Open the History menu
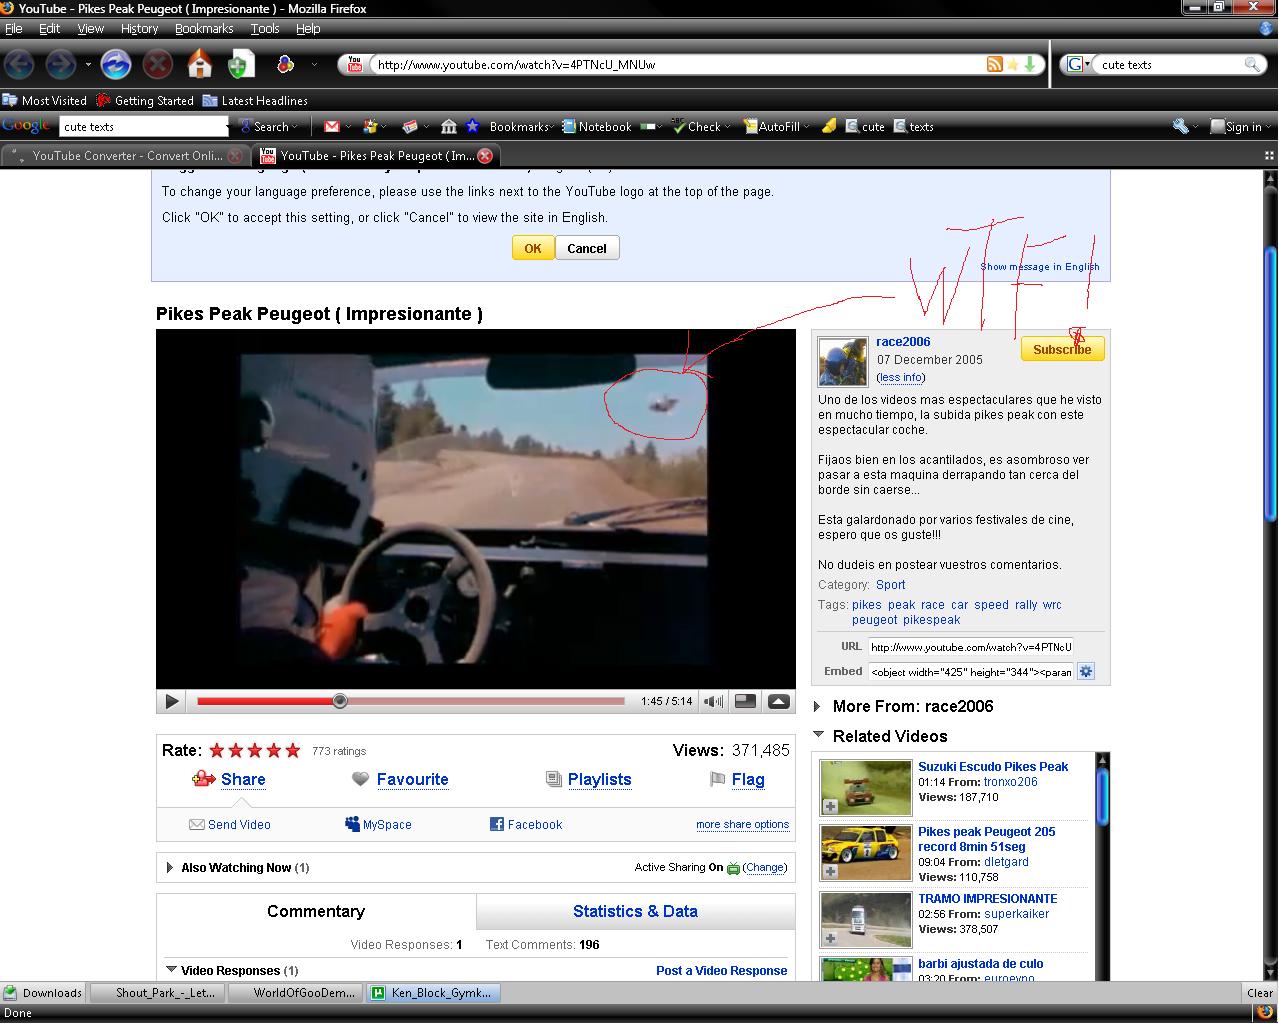1279x1024 pixels. point(139,29)
